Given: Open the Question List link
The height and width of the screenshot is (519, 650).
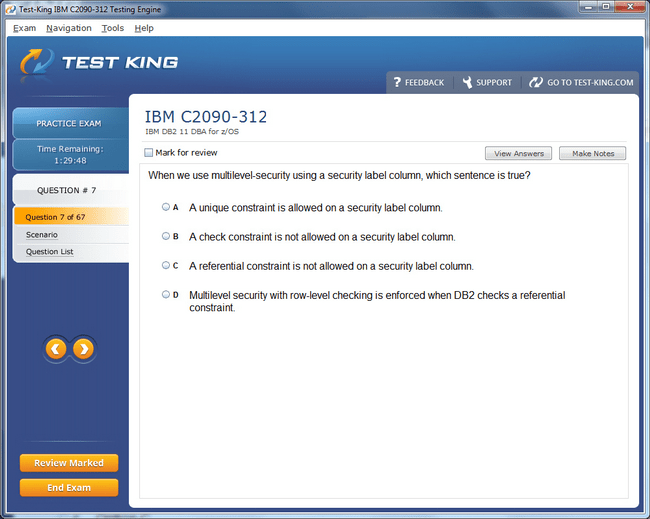Looking at the screenshot, I should click(x=49, y=252).
